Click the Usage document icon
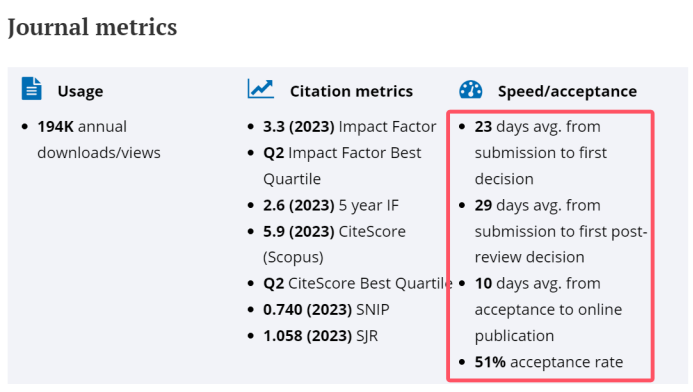This screenshot has width=693, height=392. [x=31, y=88]
